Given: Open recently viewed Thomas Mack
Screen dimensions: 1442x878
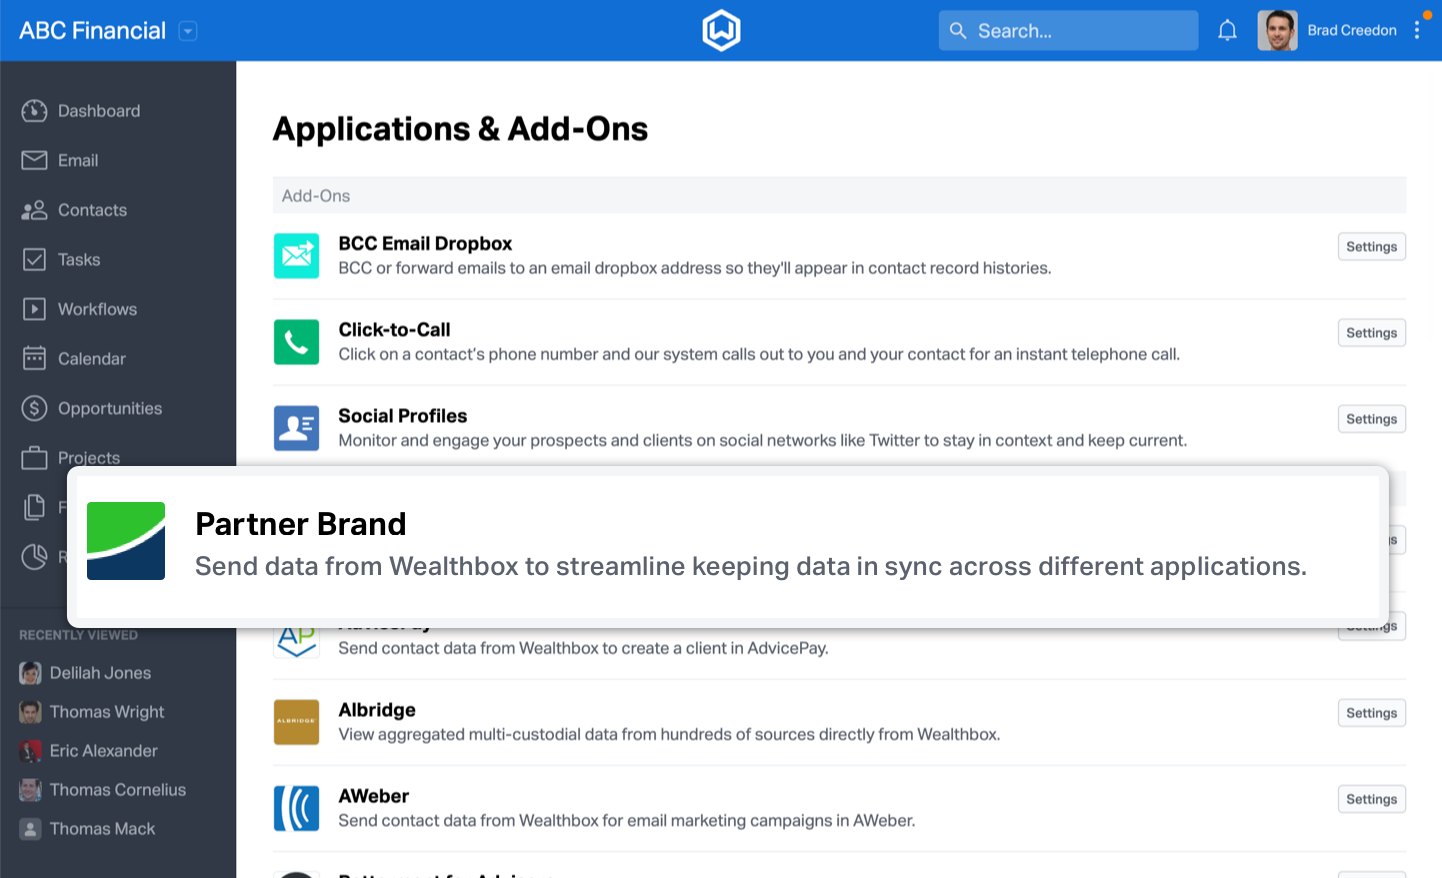Looking at the screenshot, I should pos(103,829).
